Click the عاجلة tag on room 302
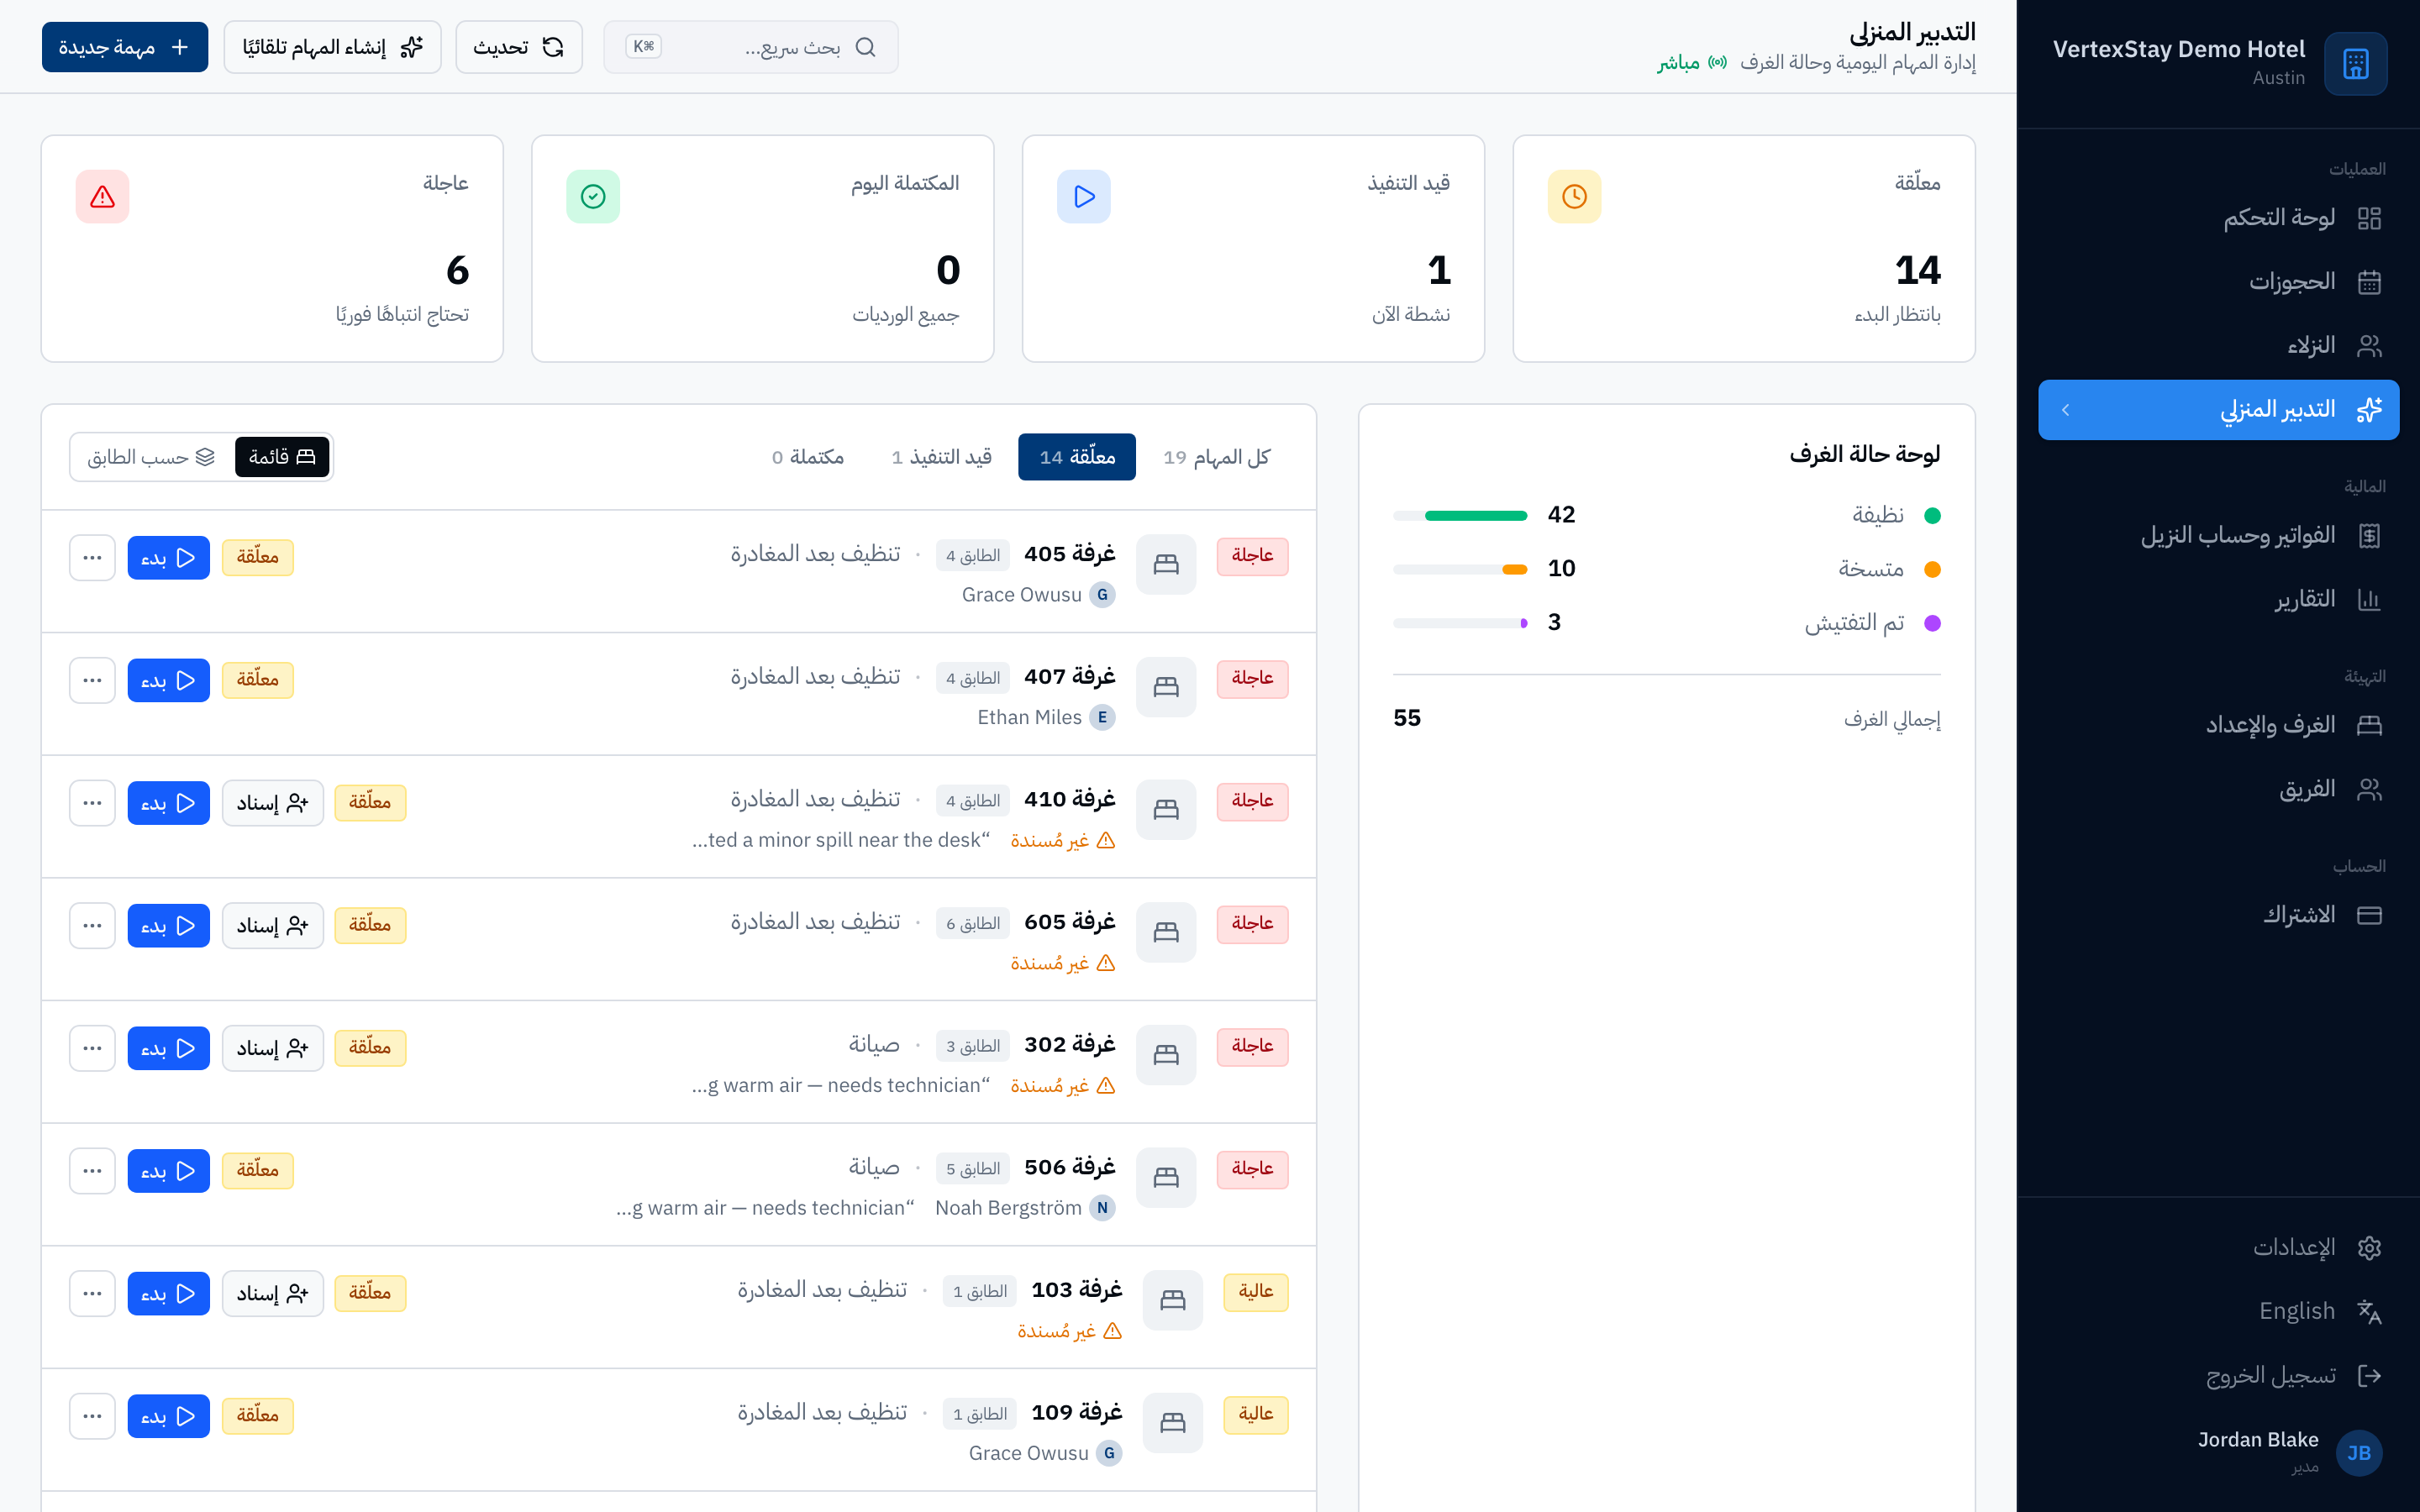 pos(1252,1046)
